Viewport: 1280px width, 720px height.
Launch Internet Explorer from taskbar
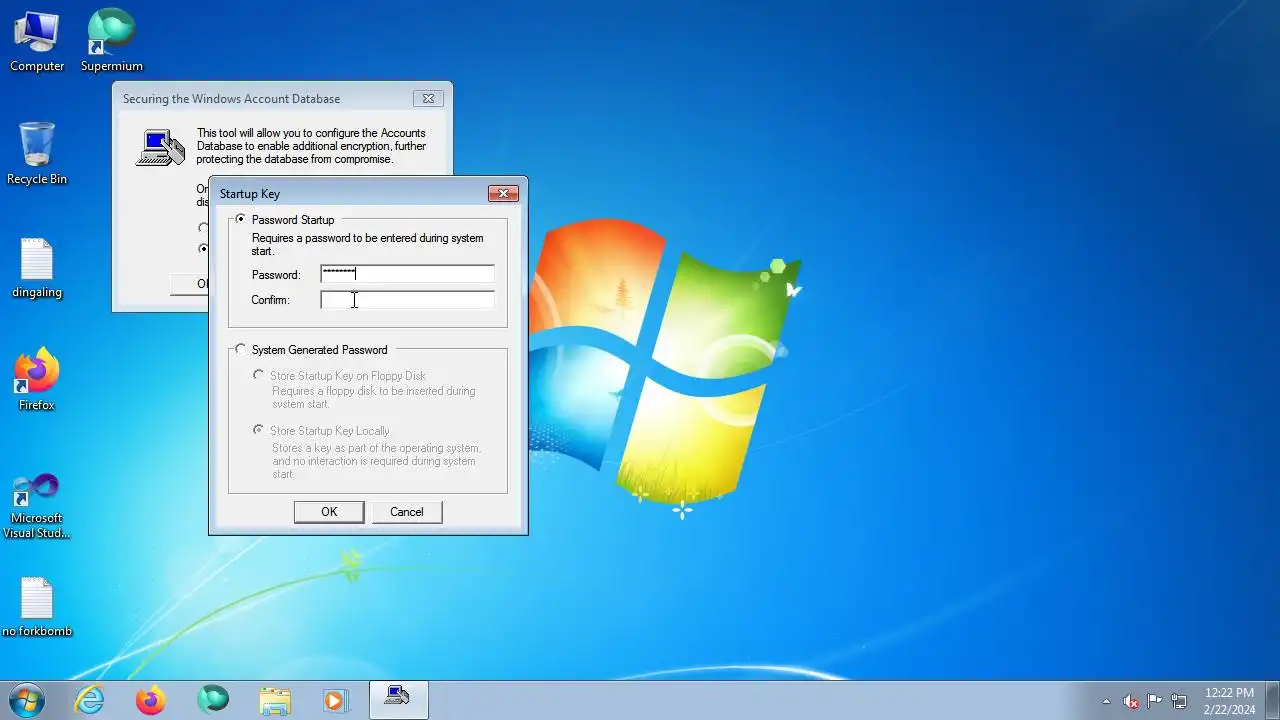pos(90,700)
